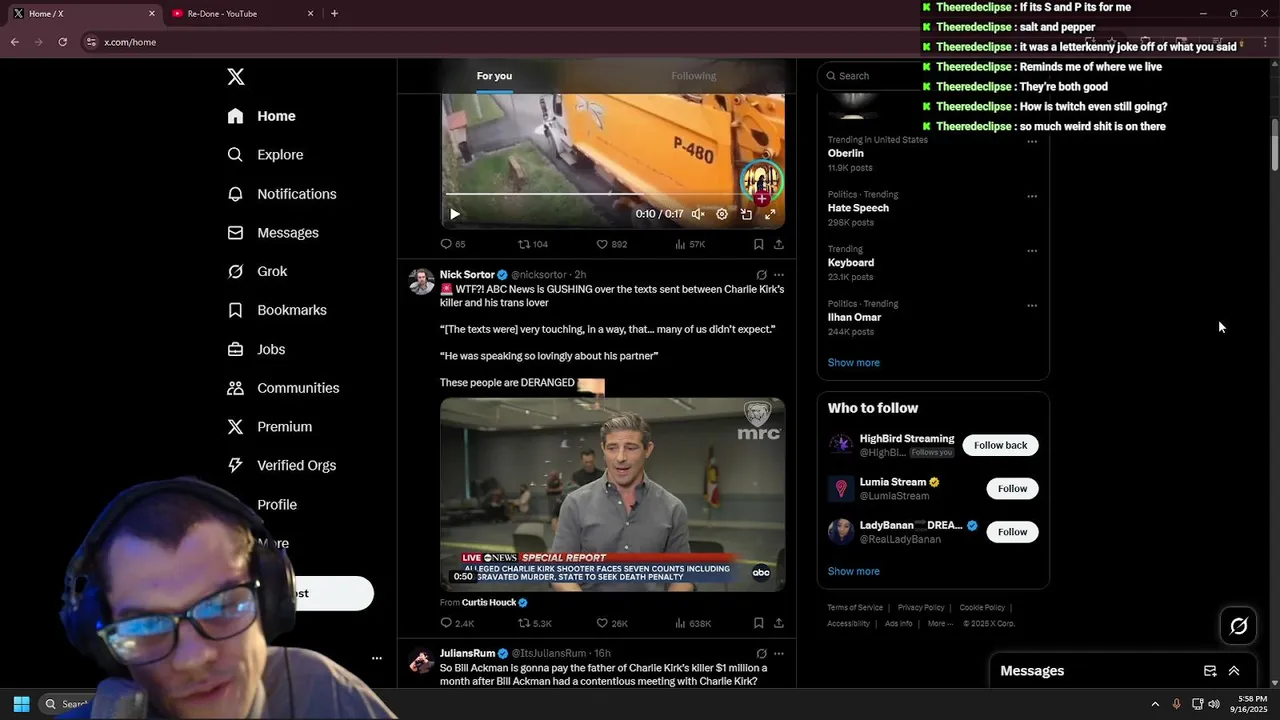Repost Nick Sortor post with 5.3K reposts

pos(535,623)
